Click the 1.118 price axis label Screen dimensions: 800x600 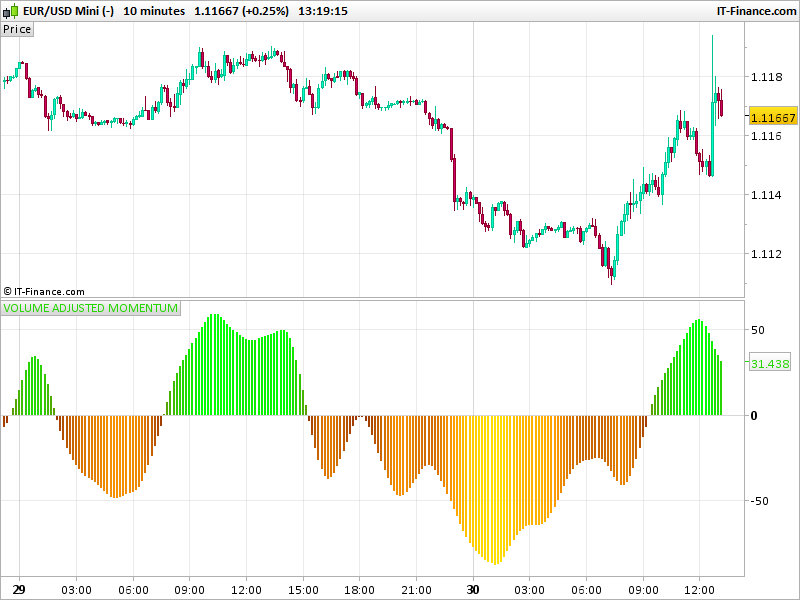pos(766,77)
